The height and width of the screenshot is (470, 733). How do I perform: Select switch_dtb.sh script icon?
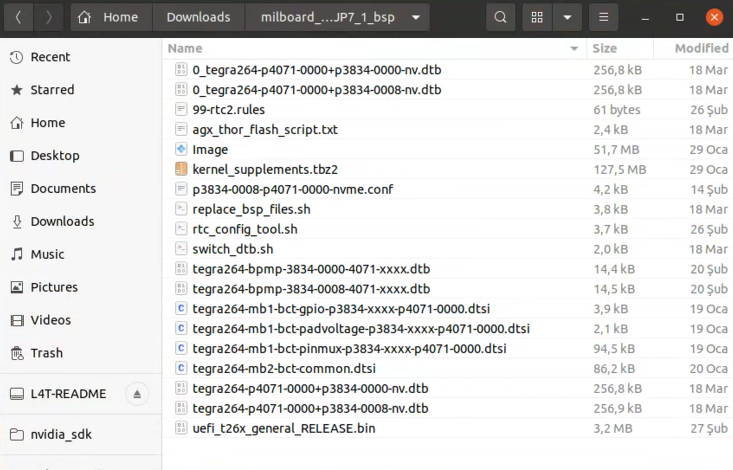click(181, 249)
